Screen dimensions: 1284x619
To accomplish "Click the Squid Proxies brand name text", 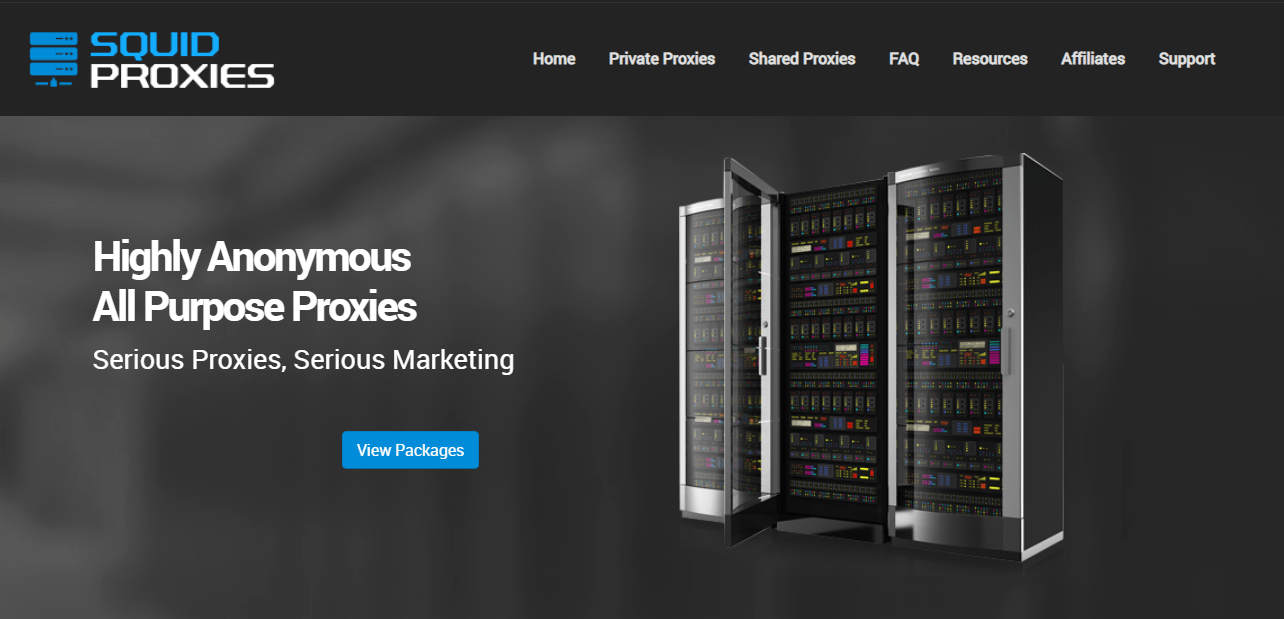I will pos(182,60).
